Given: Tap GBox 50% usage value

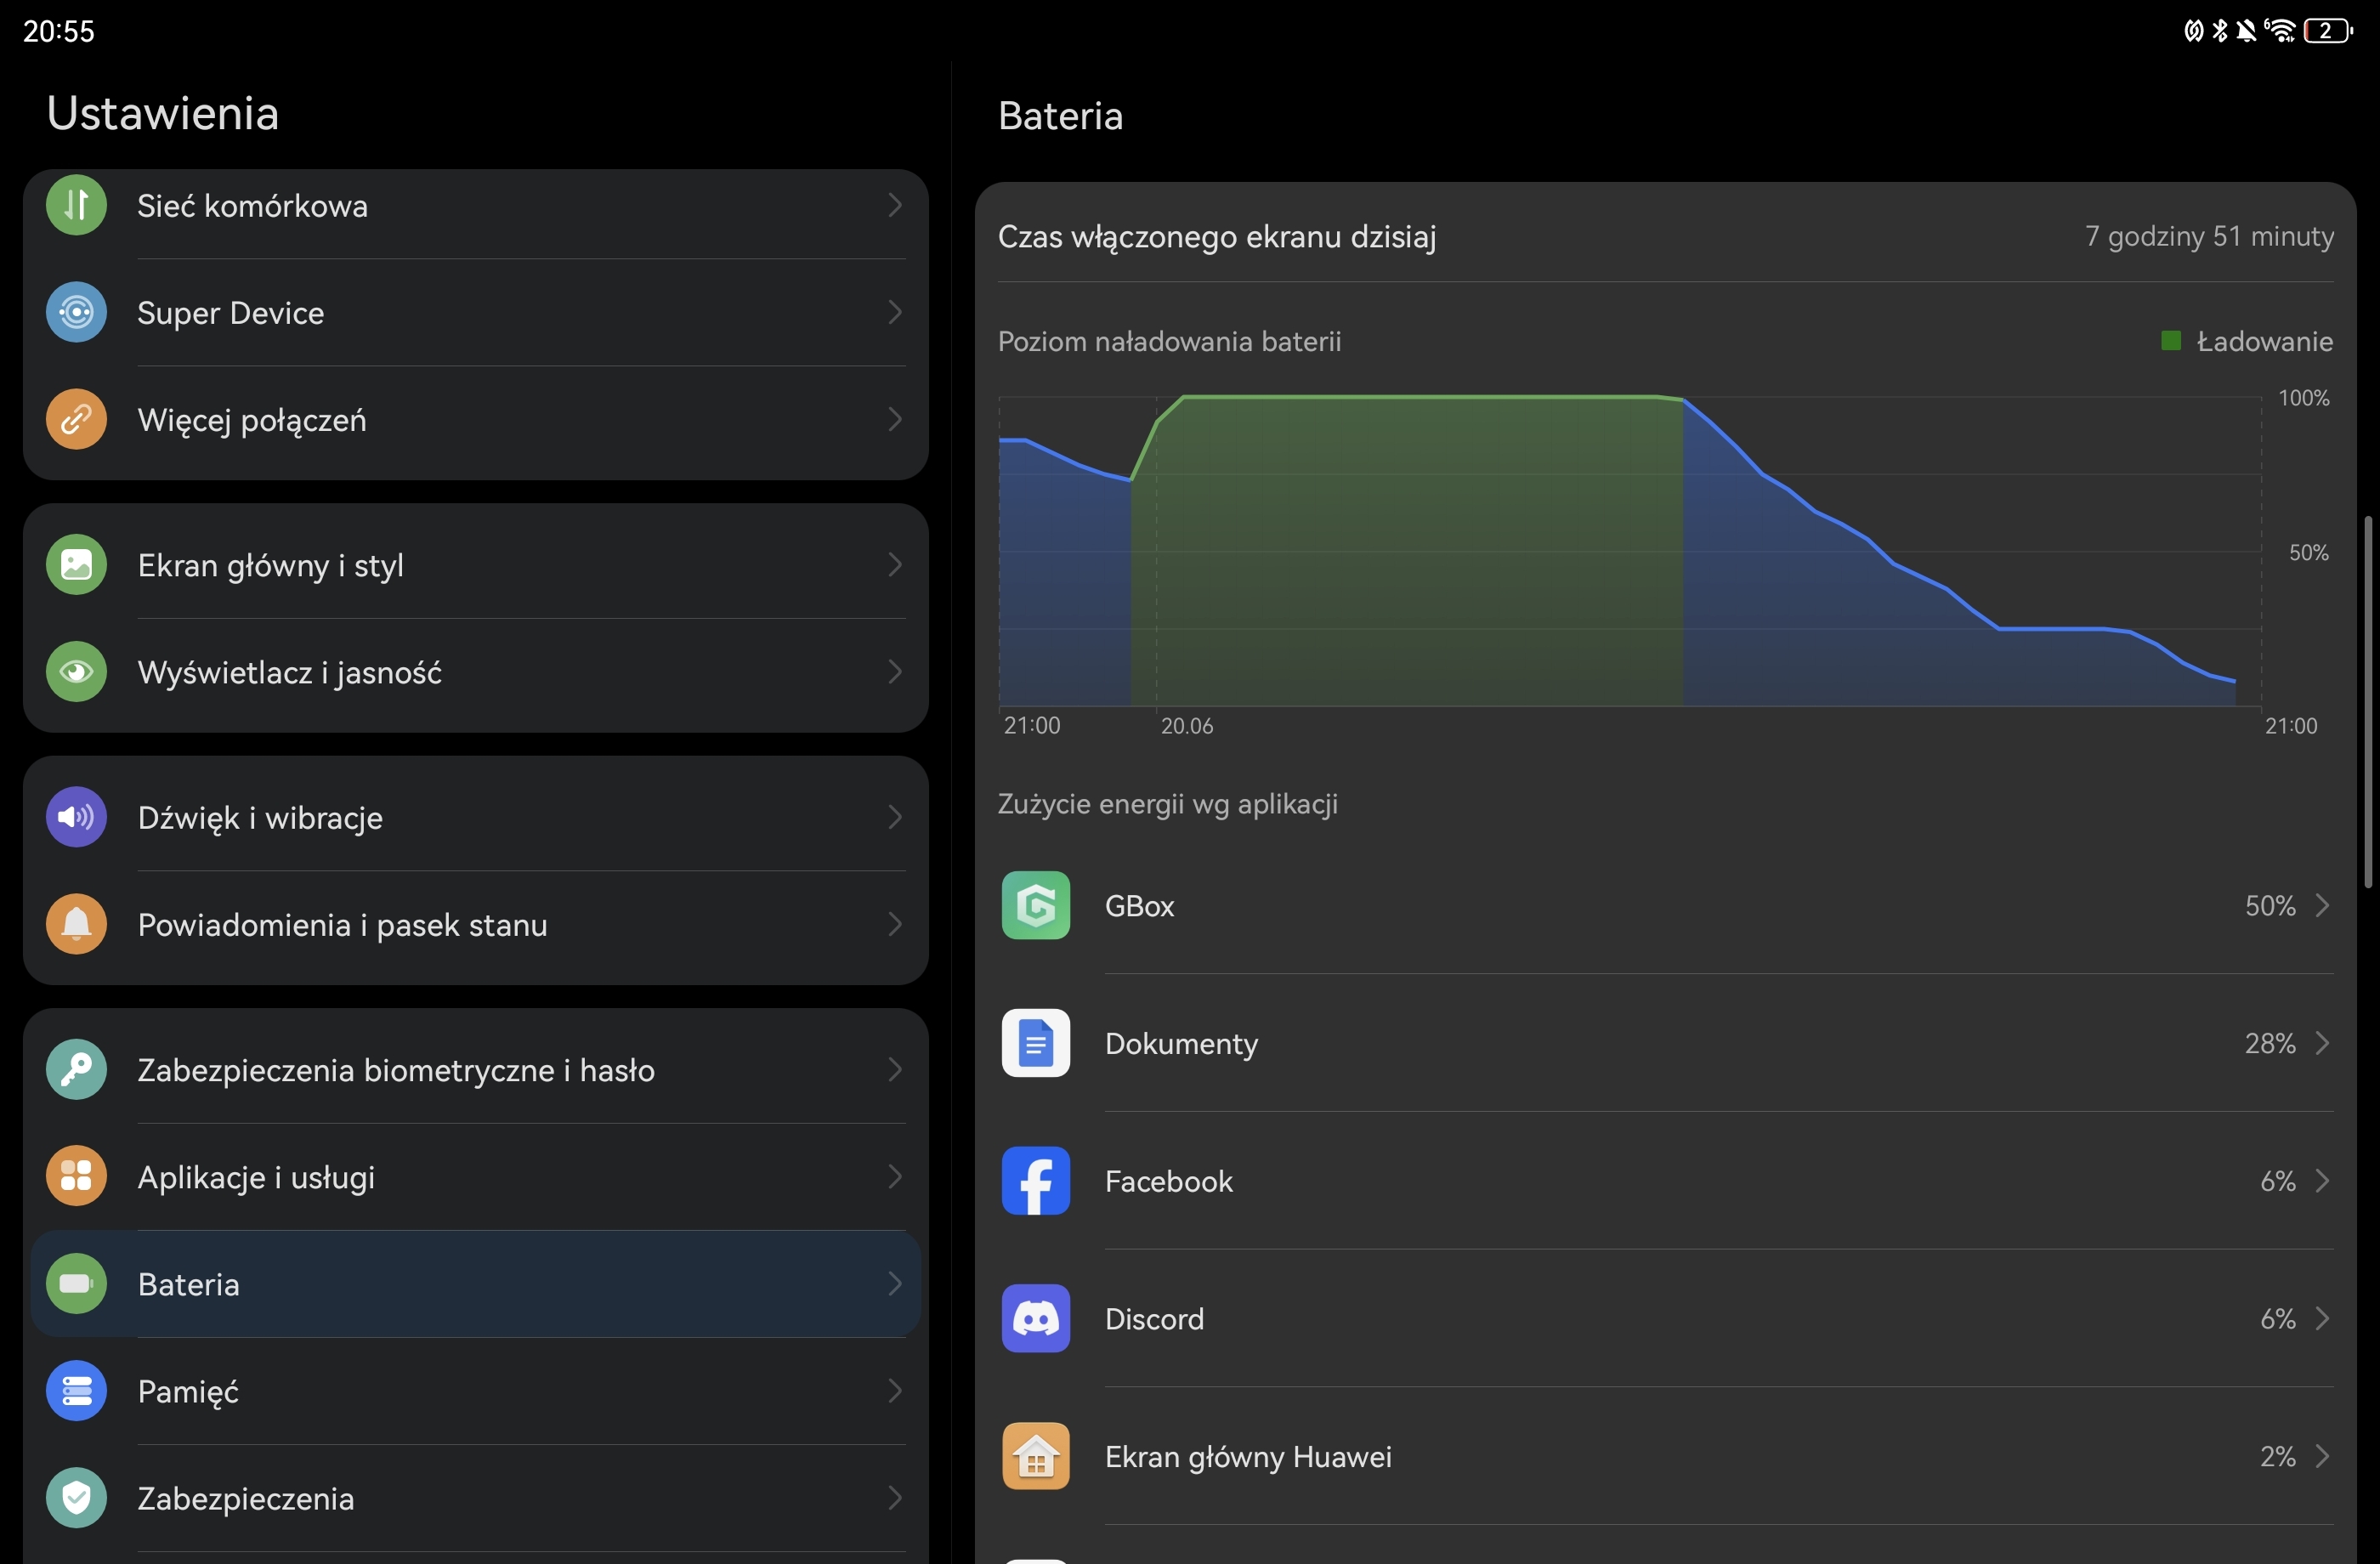Looking at the screenshot, I should 2270,905.
